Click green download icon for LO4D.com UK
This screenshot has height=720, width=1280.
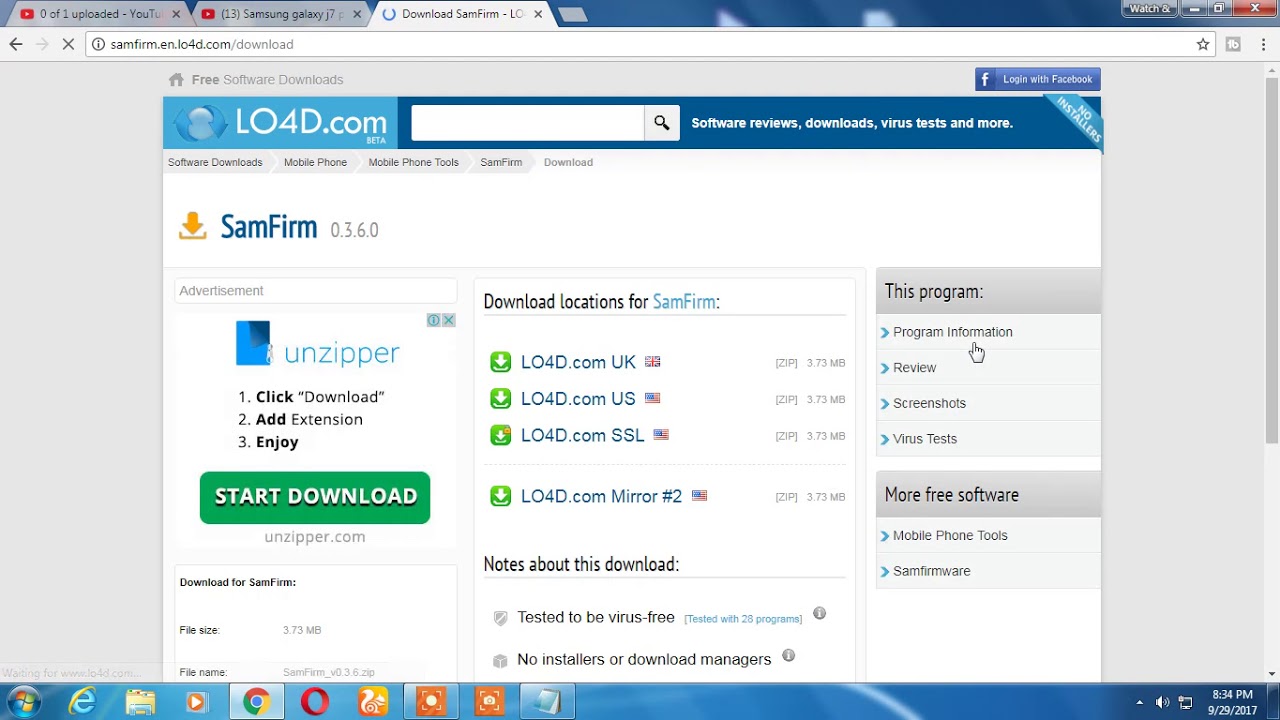tap(501, 362)
